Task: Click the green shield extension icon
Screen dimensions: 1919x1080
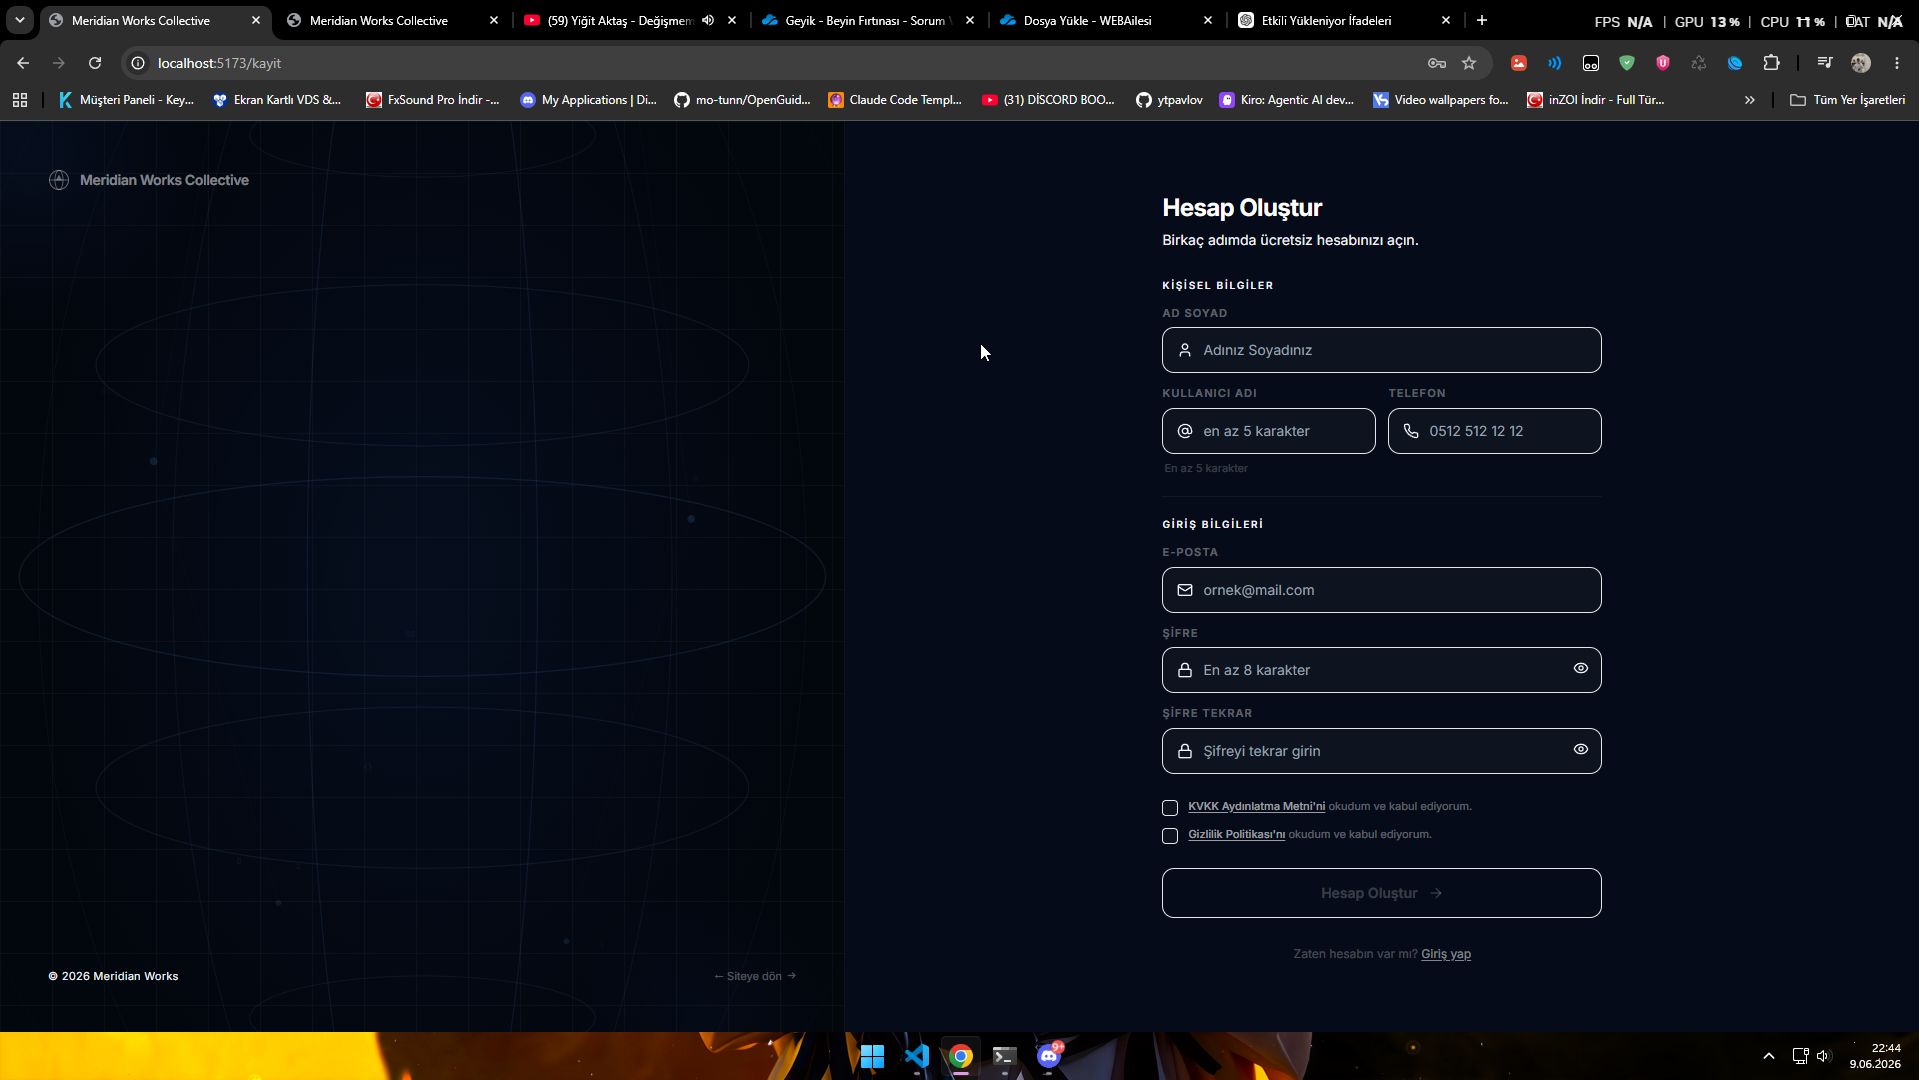Action: pyautogui.click(x=1627, y=63)
